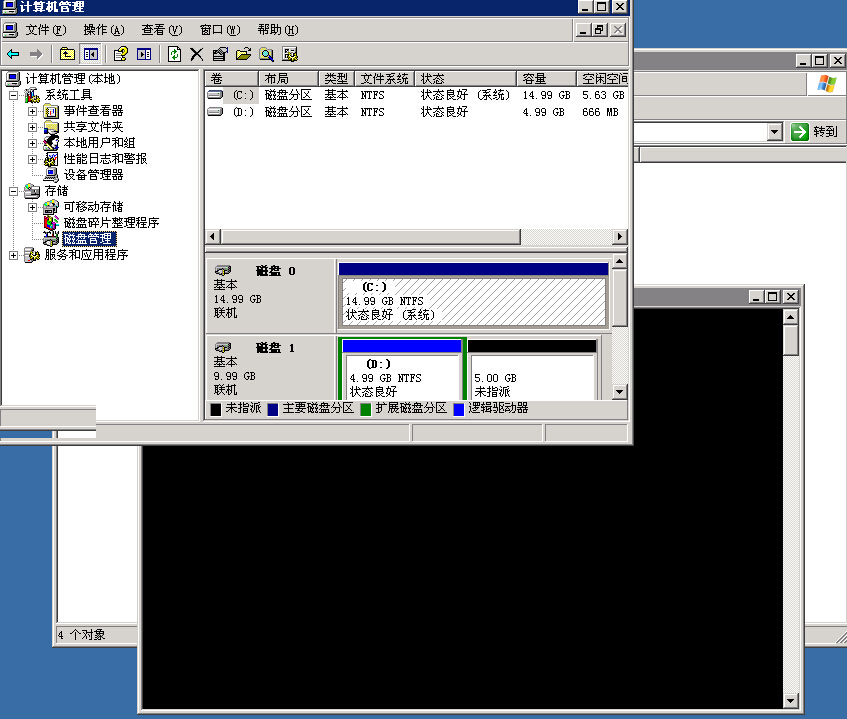Click left arrow of volume list scrollbar
Image resolution: width=847 pixels, height=719 pixels.
tap(213, 237)
